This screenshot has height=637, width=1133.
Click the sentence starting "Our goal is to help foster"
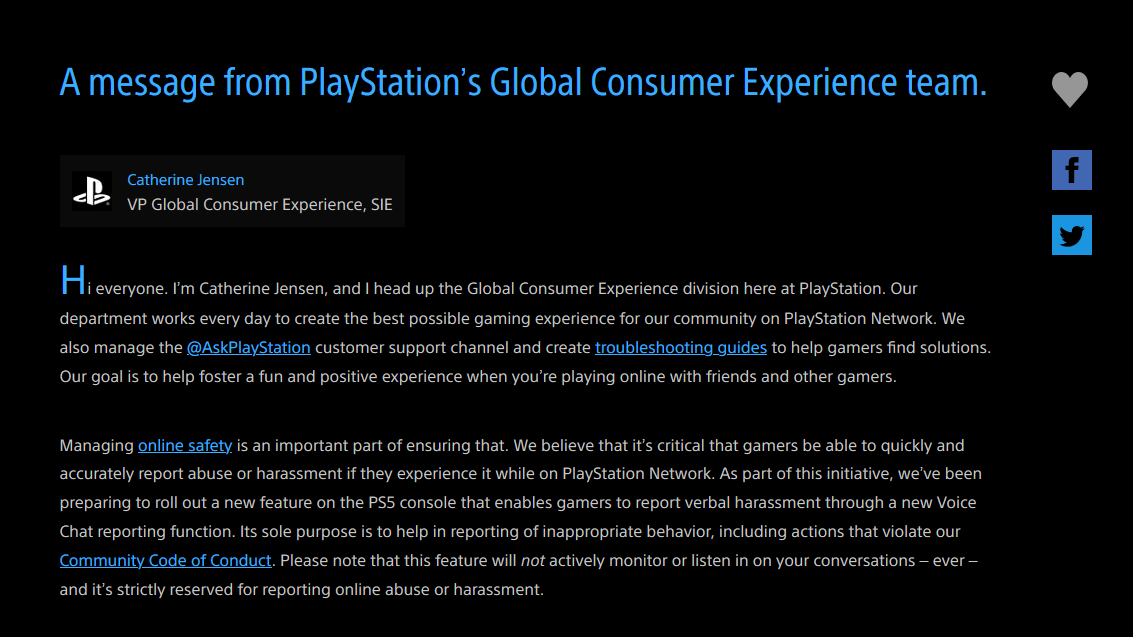478,376
